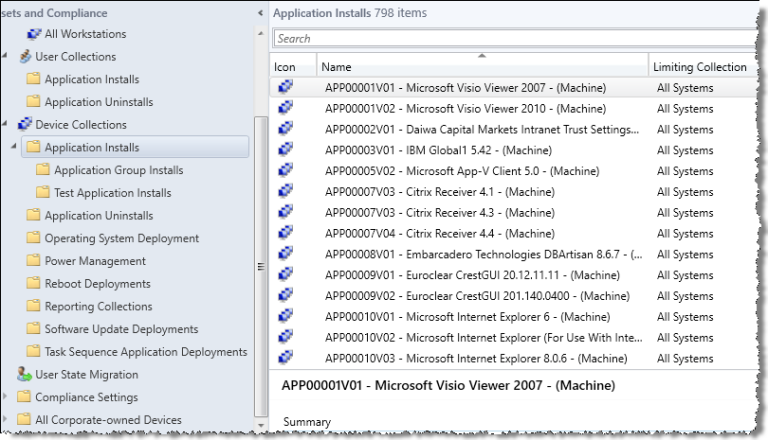Click the Reporting Collections folder icon

click(x=33, y=307)
